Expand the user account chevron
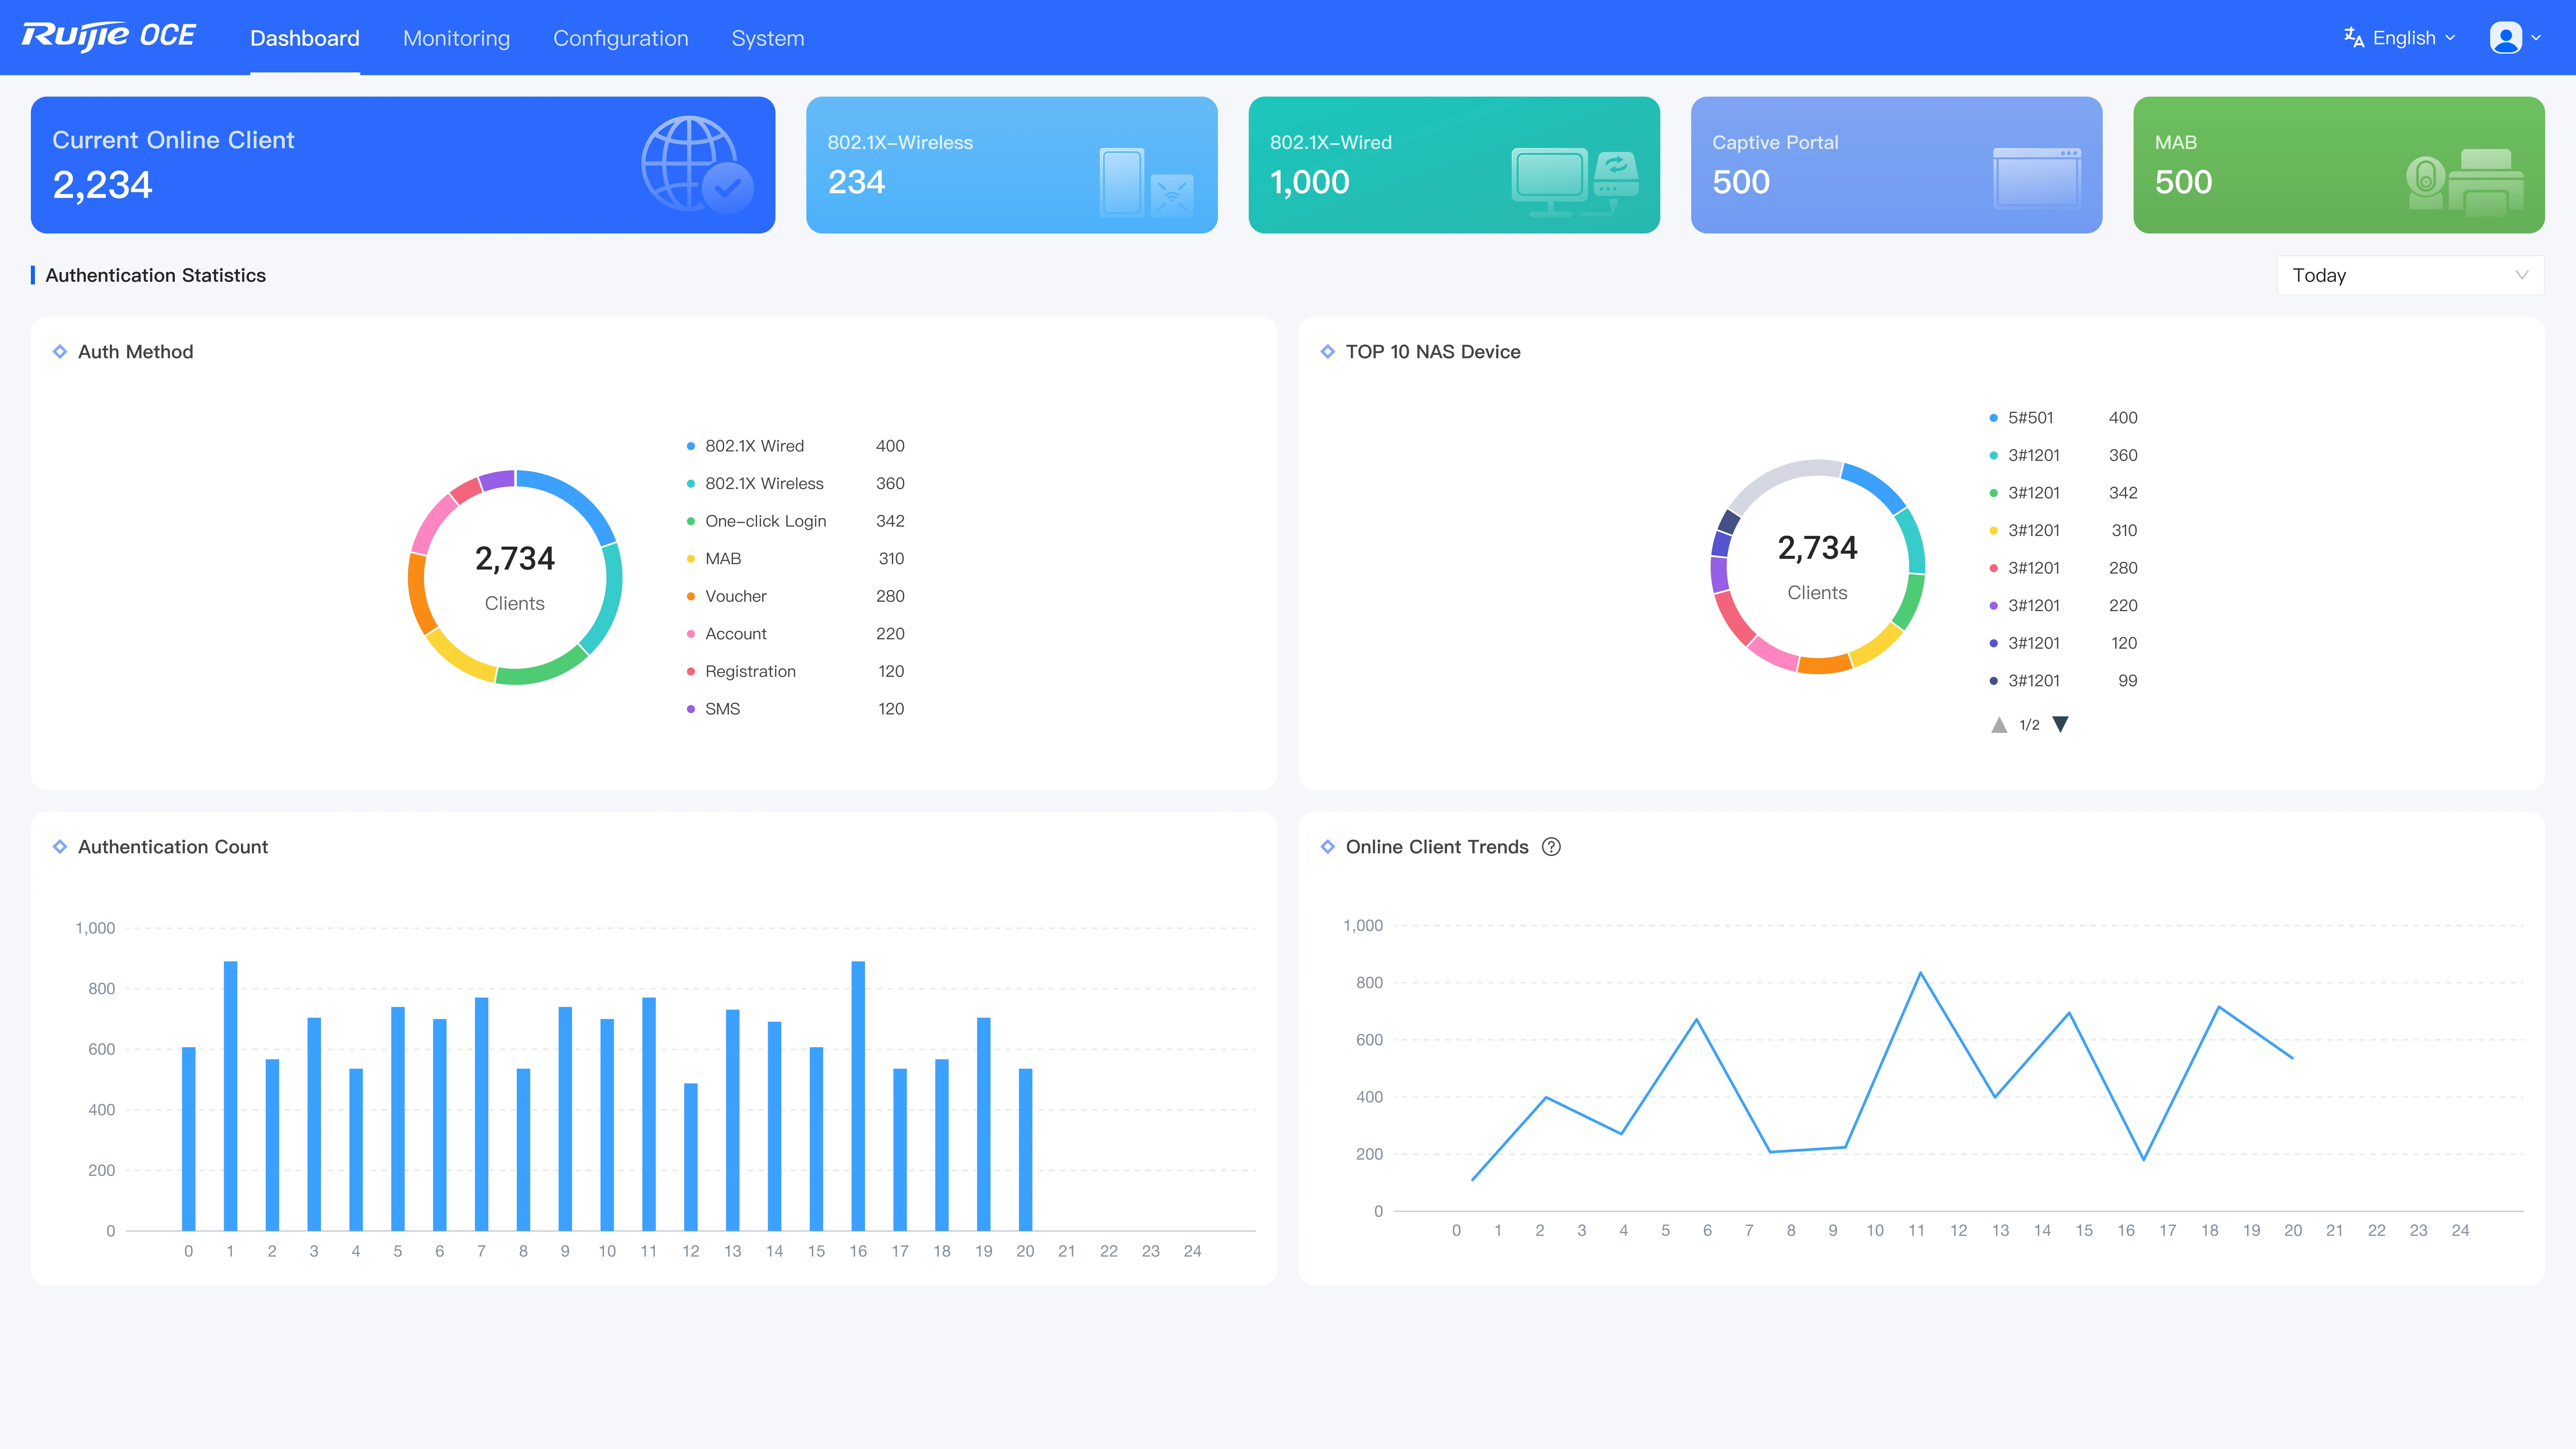 tap(2536, 38)
